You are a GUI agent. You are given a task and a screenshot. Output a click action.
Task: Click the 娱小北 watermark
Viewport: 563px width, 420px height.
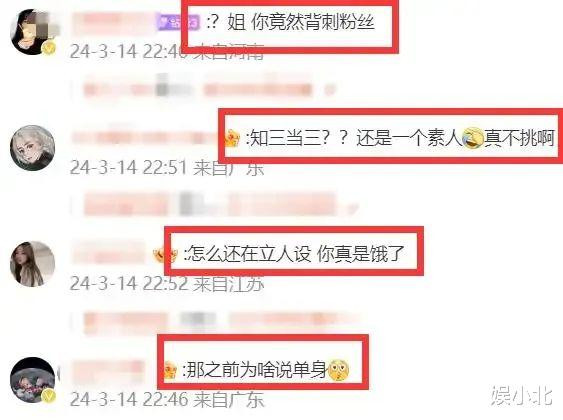521,396
